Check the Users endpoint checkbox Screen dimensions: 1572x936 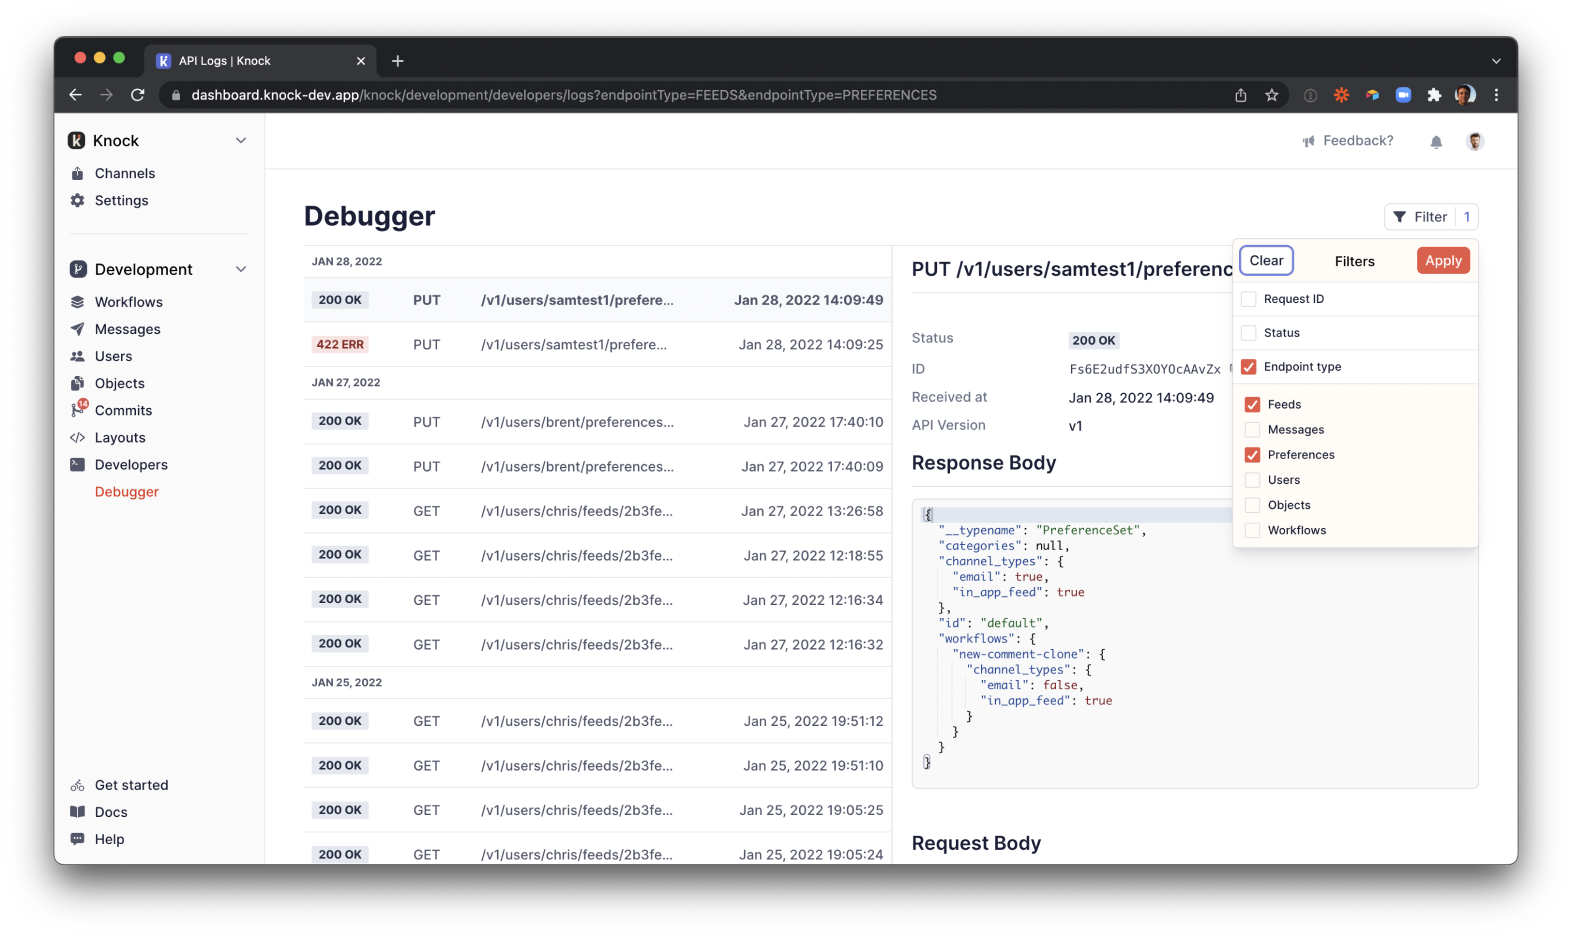click(1252, 480)
